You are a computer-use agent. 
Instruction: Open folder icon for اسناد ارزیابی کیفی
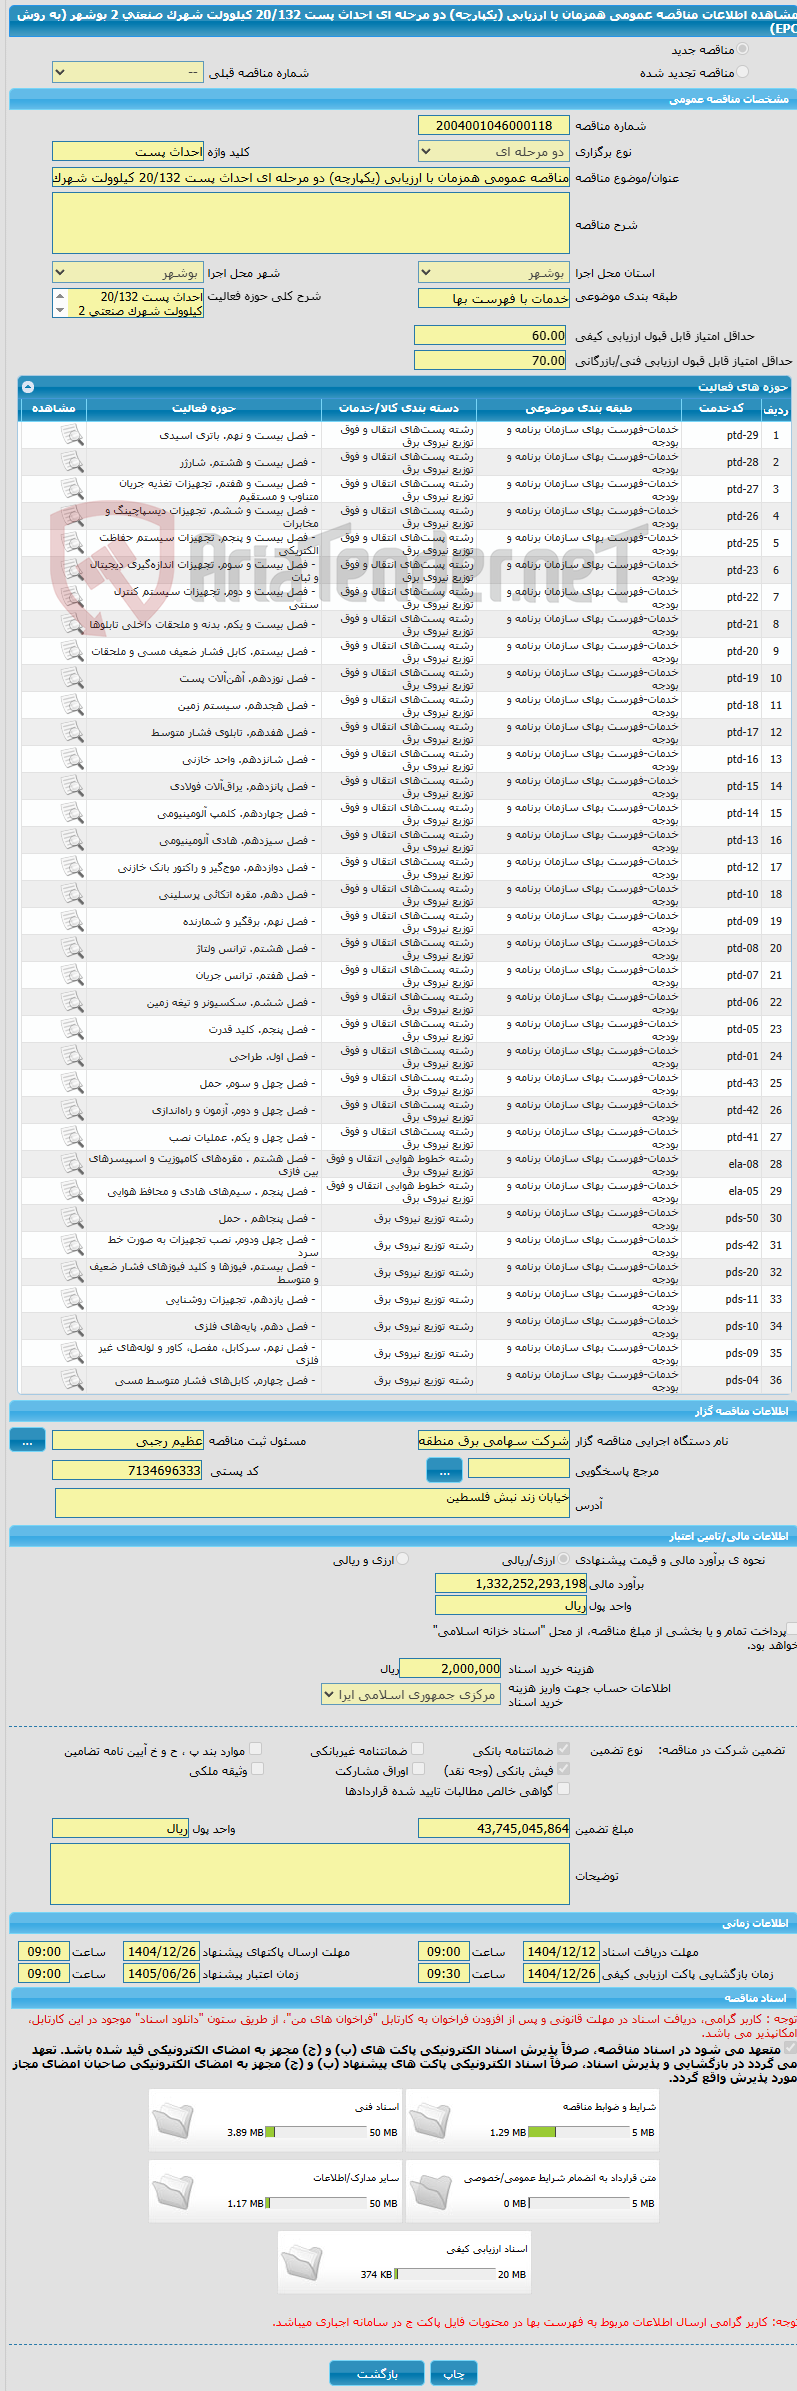pyautogui.click(x=302, y=2263)
